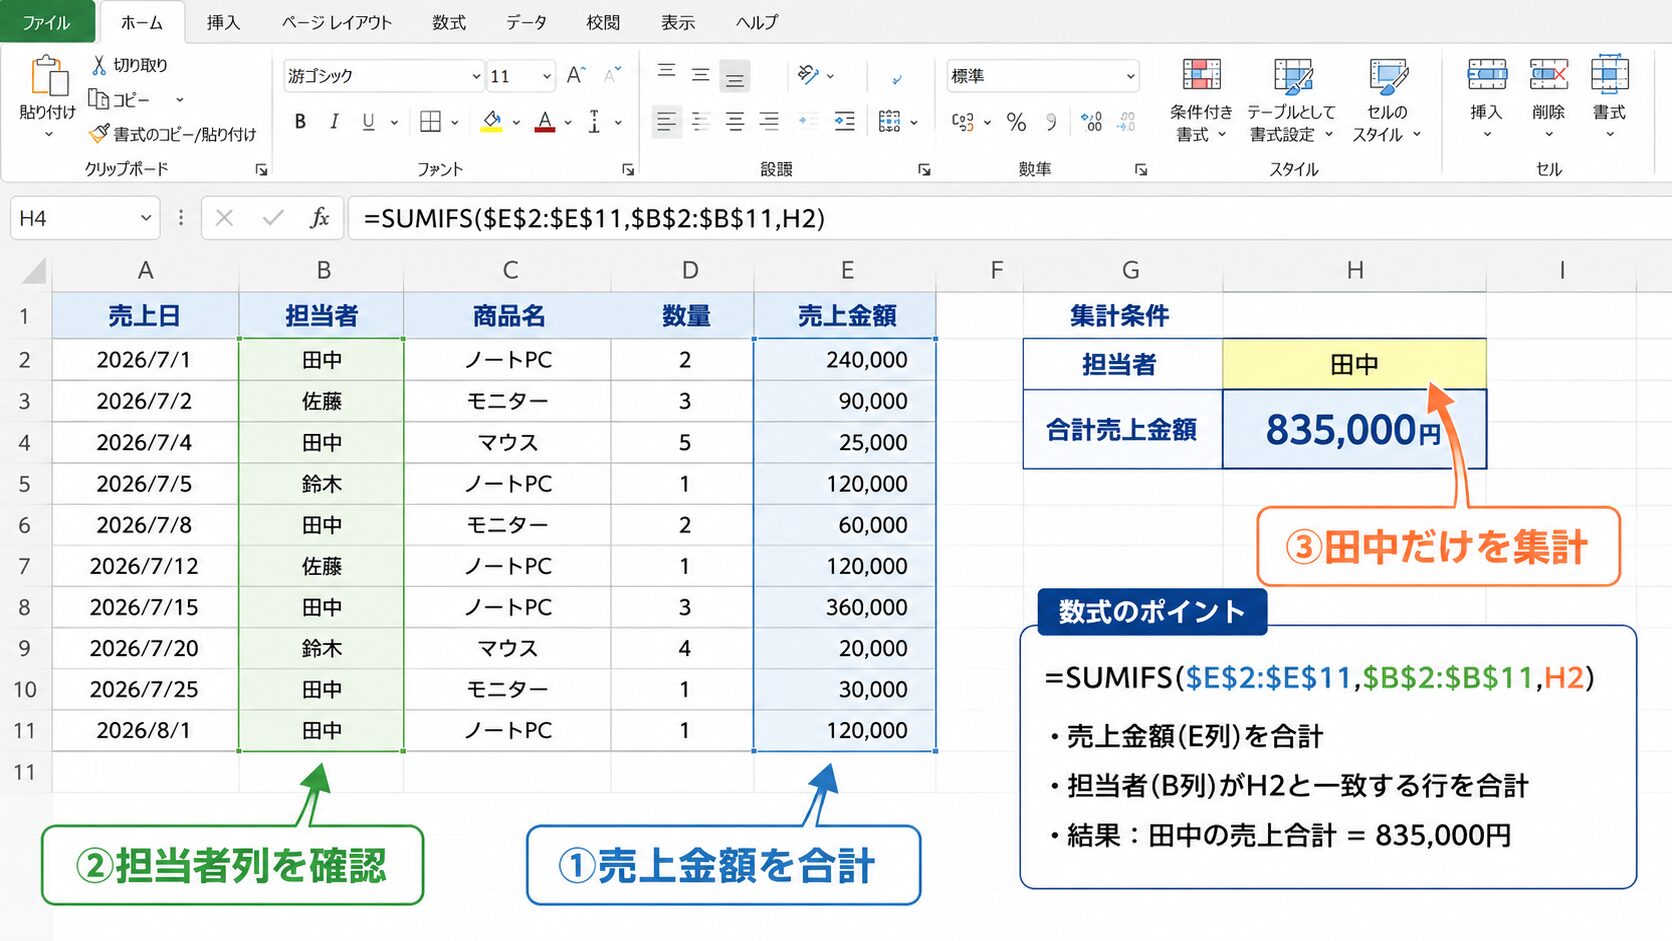Click the Format cells (書式) icon
Viewport: 1672px width, 941px height.
(1609, 75)
